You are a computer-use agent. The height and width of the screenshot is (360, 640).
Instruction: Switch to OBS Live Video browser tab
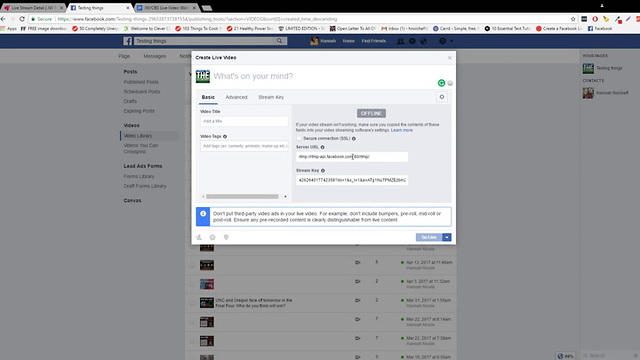coord(166,8)
